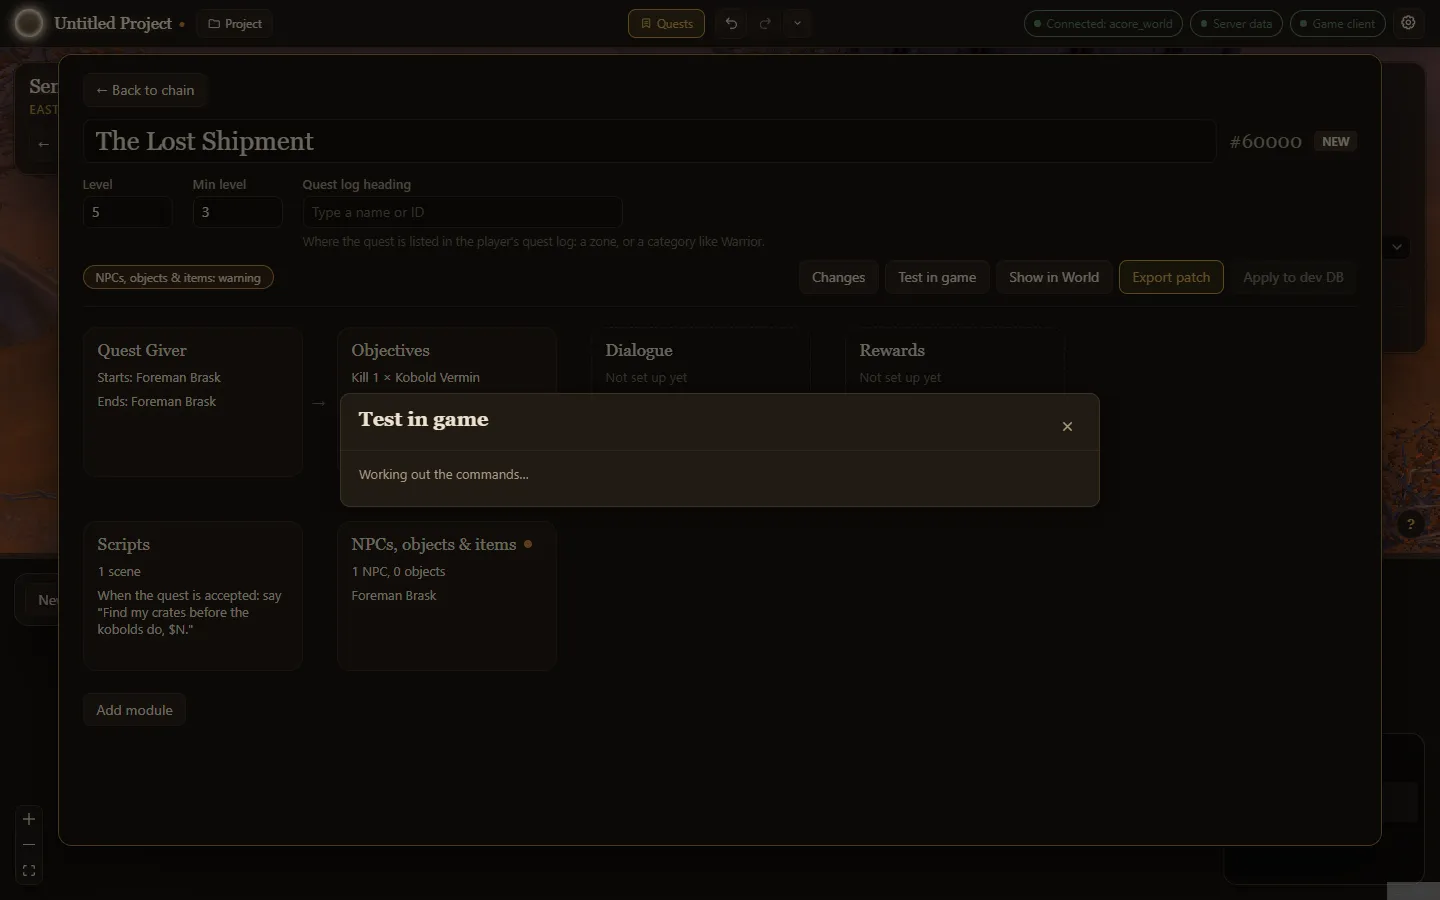Focus the Level input field
Image resolution: width=1440 pixels, height=900 pixels.
(x=128, y=212)
